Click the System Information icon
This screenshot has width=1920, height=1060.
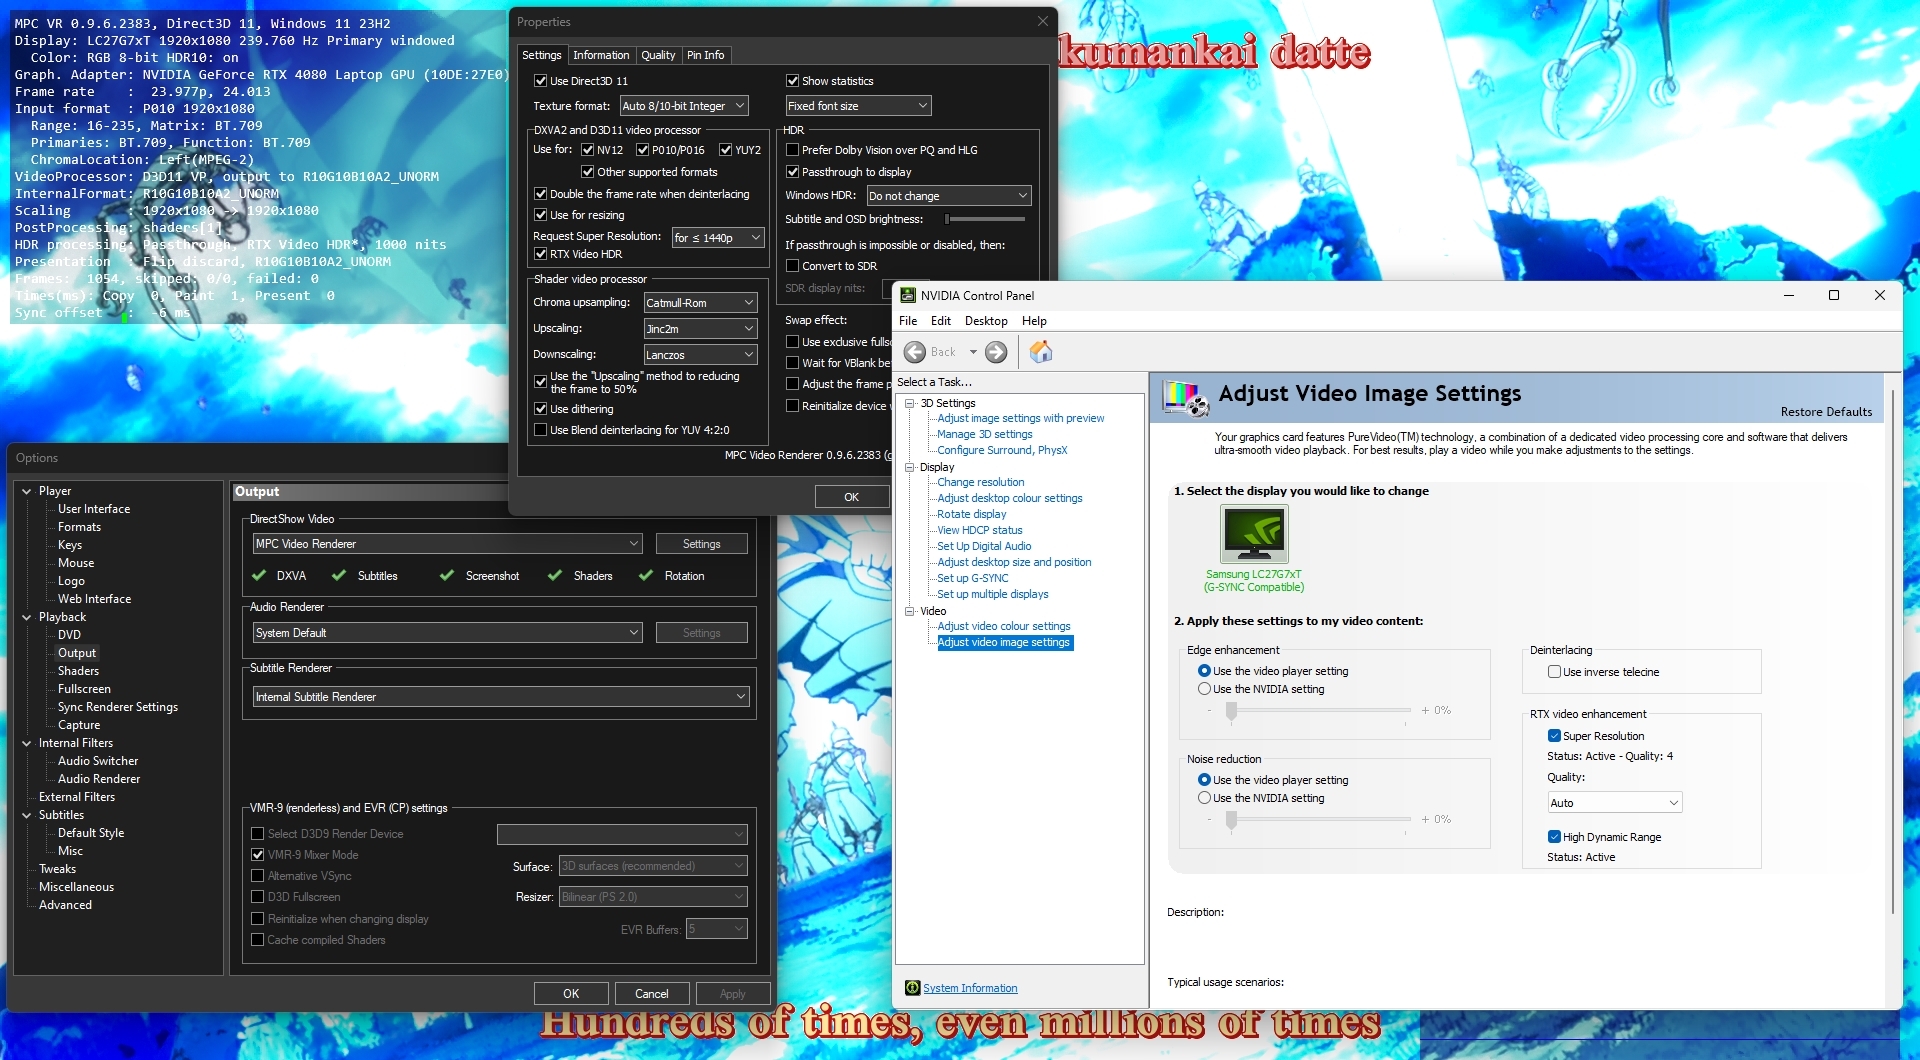pos(912,988)
